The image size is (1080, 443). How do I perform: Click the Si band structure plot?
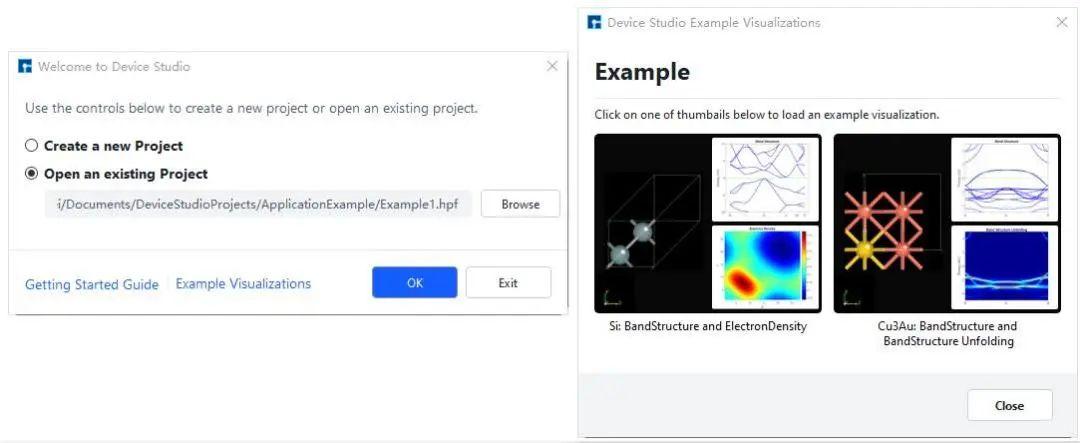(x=765, y=178)
